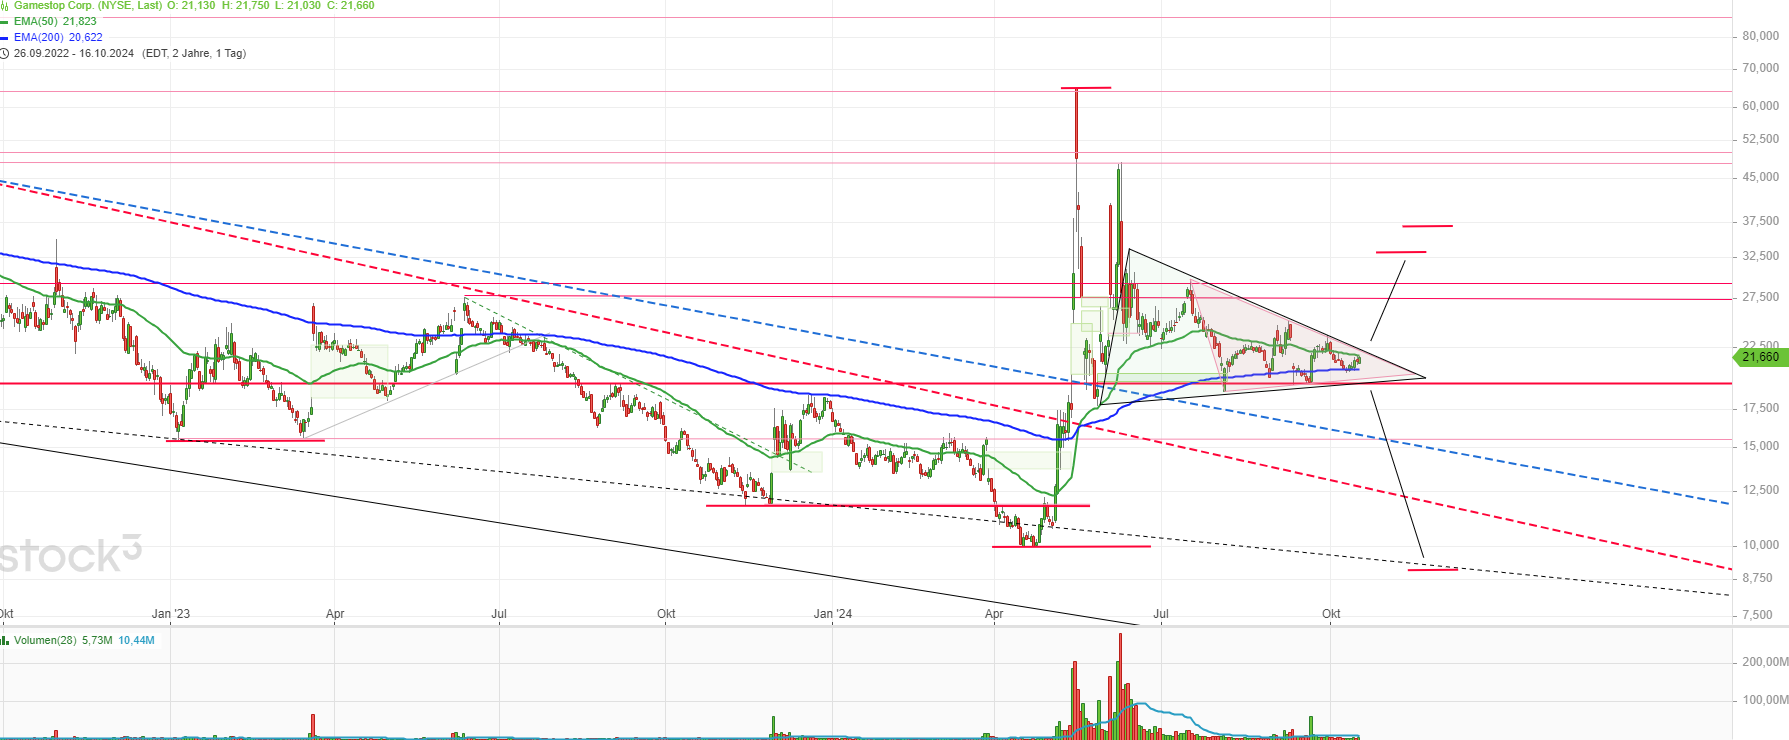Click the volume bars icon beside Volumen(28)

(4, 640)
